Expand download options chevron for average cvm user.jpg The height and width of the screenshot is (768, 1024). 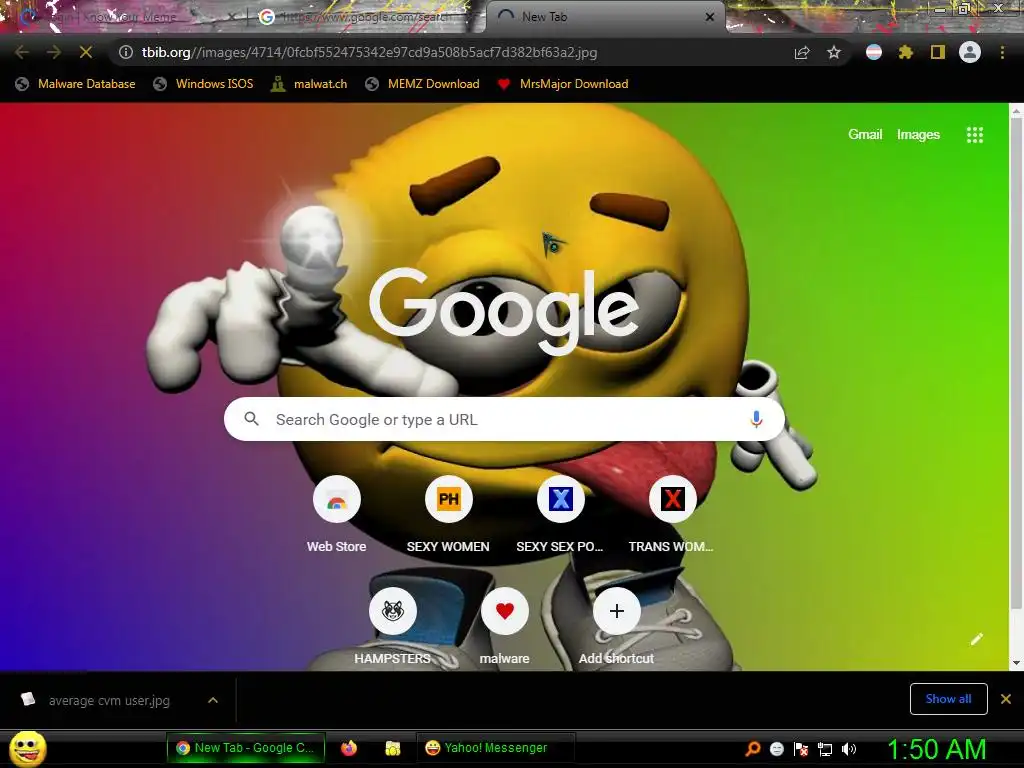coord(213,700)
